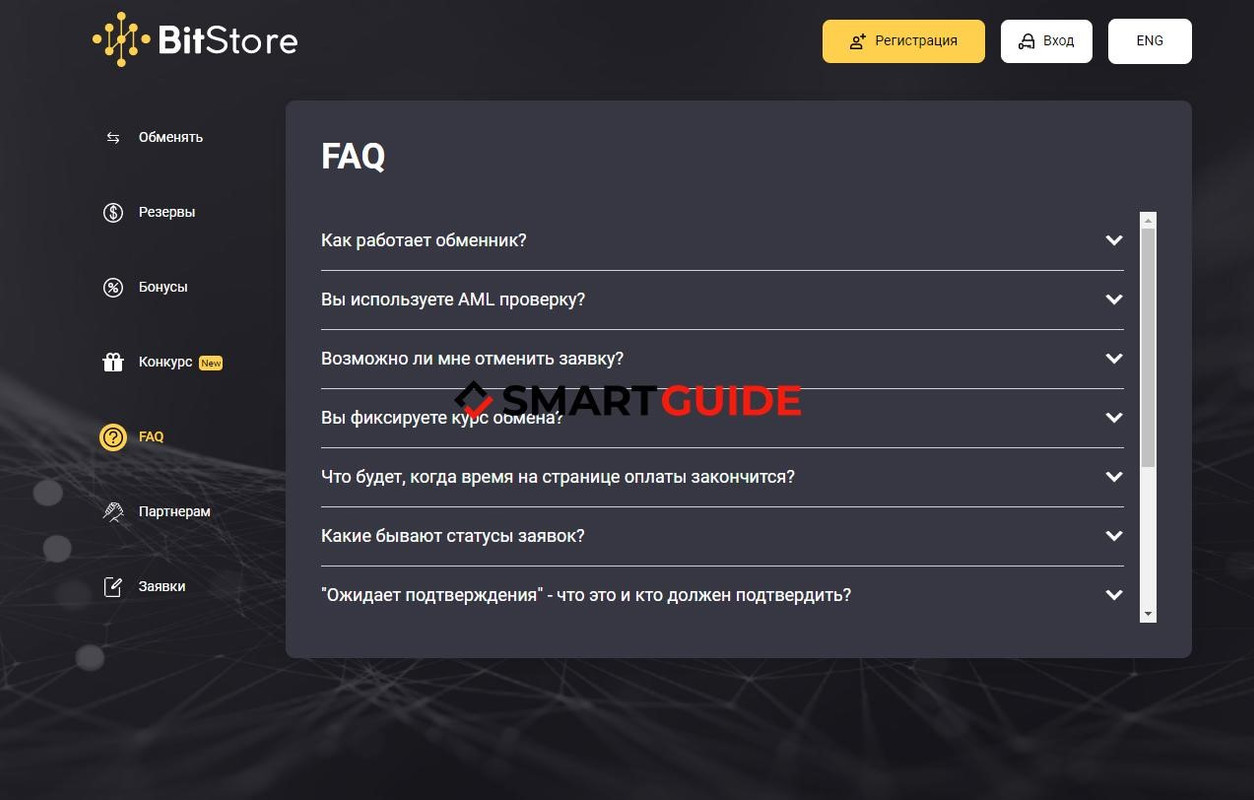This screenshot has height=800, width=1254.
Task: Click the text 'Какие бывают статусы заявок?'
Action: click(x=453, y=536)
